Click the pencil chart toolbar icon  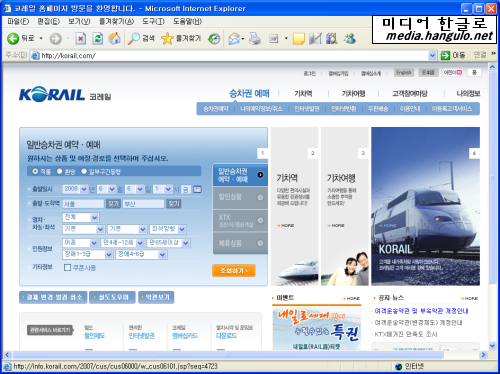pos(315,39)
